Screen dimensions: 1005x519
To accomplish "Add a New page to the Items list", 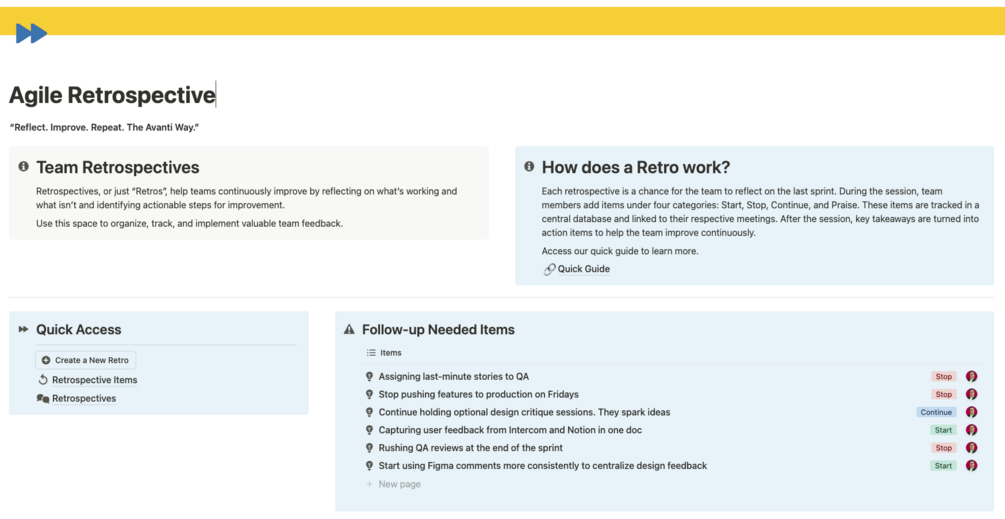I will 399,484.
